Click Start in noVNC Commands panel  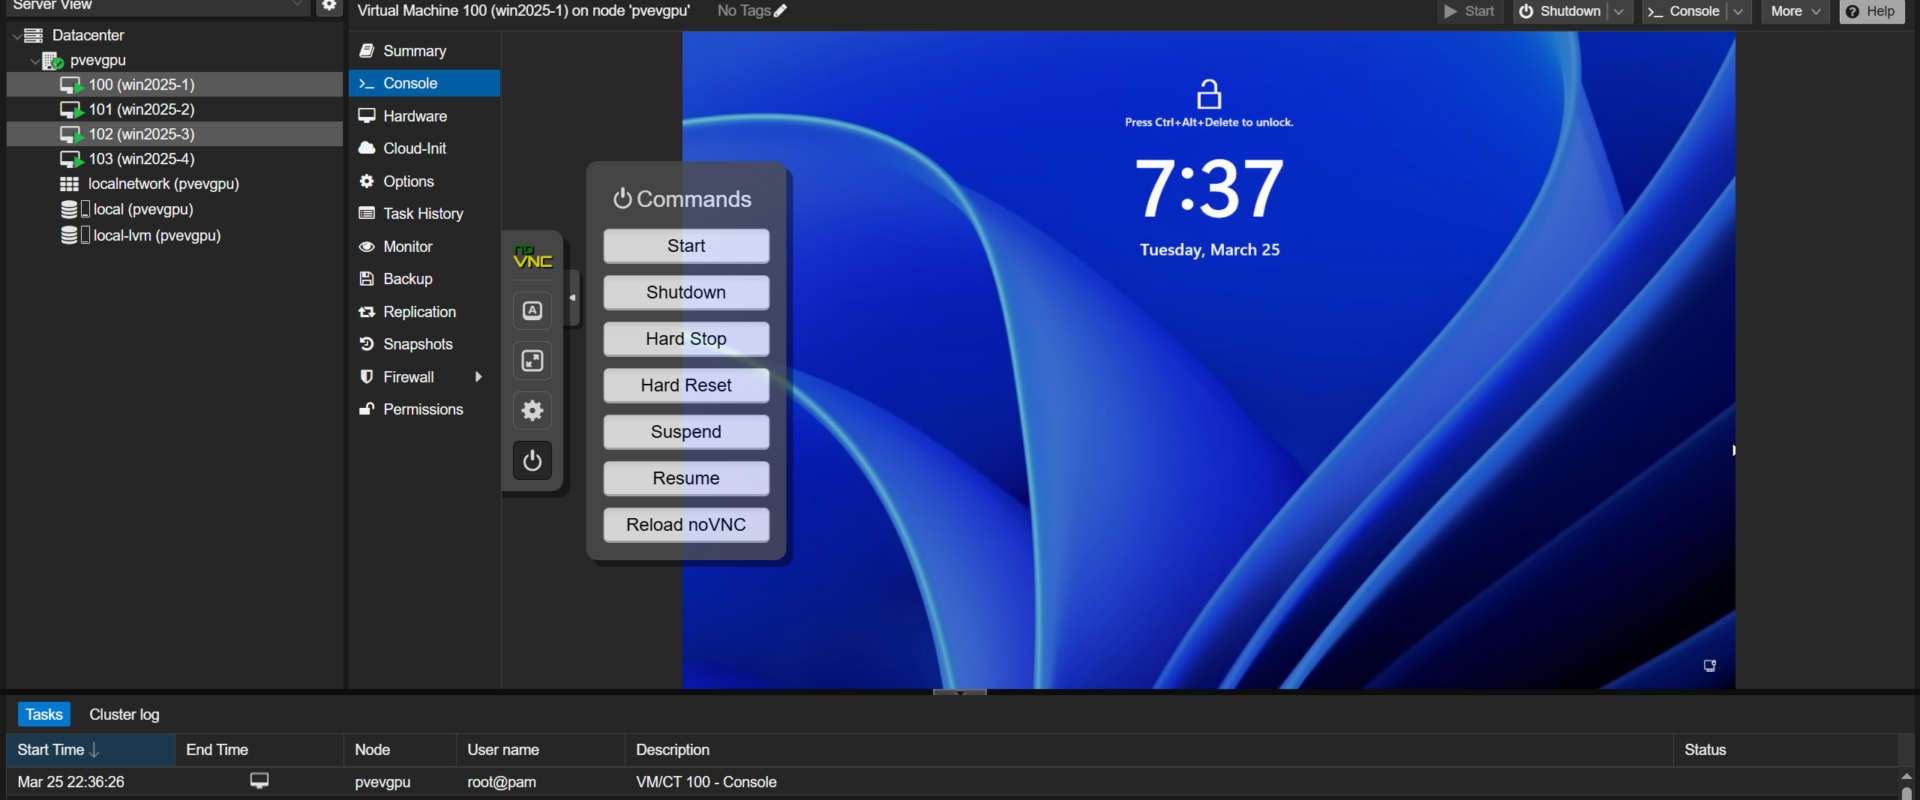pyautogui.click(x=686, y=246)
